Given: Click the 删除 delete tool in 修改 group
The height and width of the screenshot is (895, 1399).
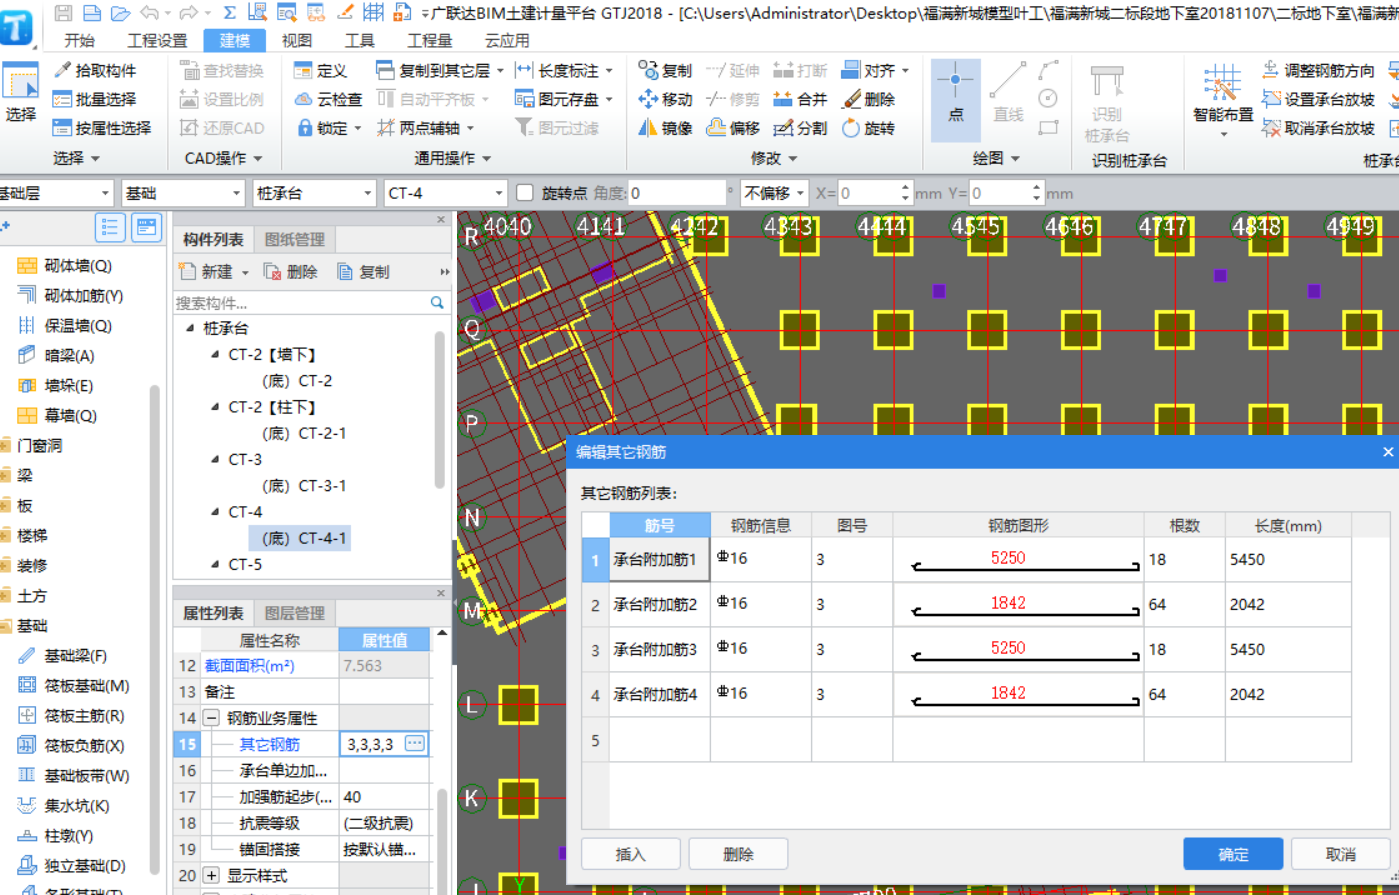Looking at the screenshot, I should point(868,100).
